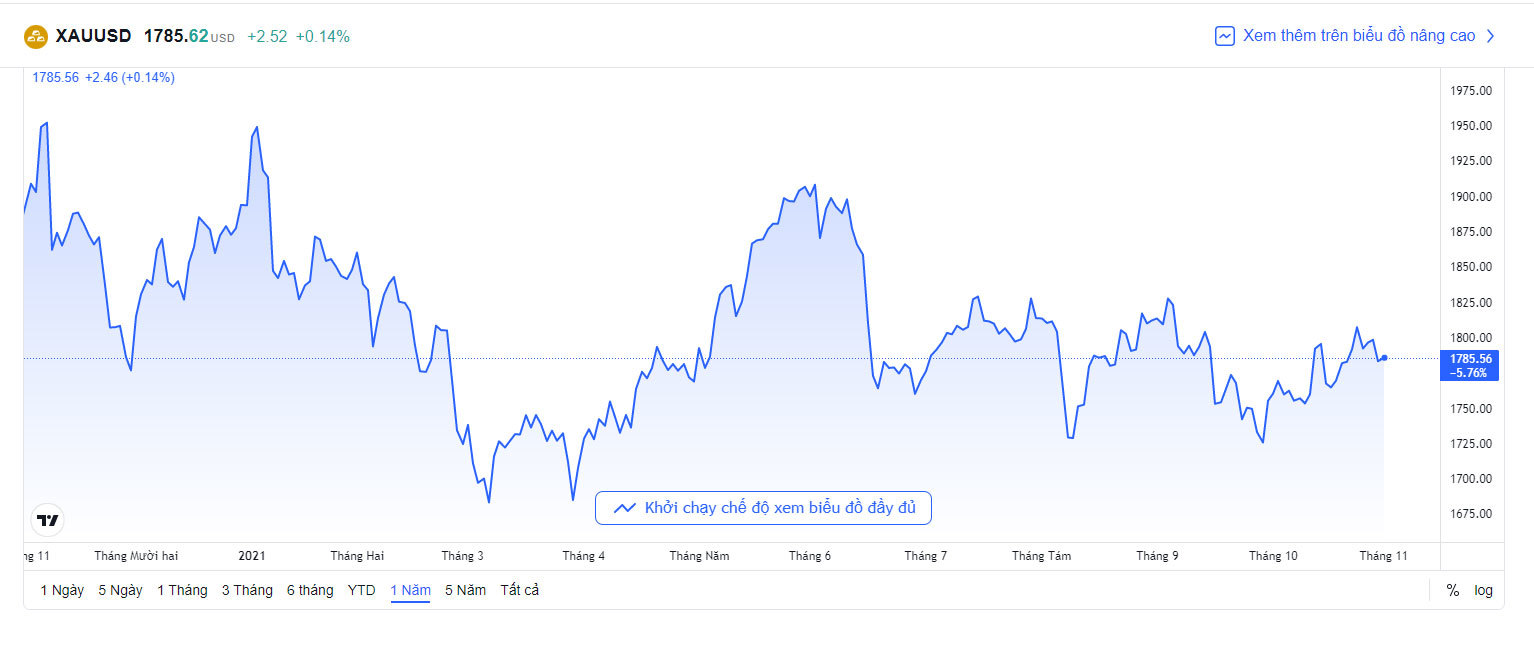1534x645 pixels.
Task: Select the '1 Năm' range
Action: tap(410, 590)
